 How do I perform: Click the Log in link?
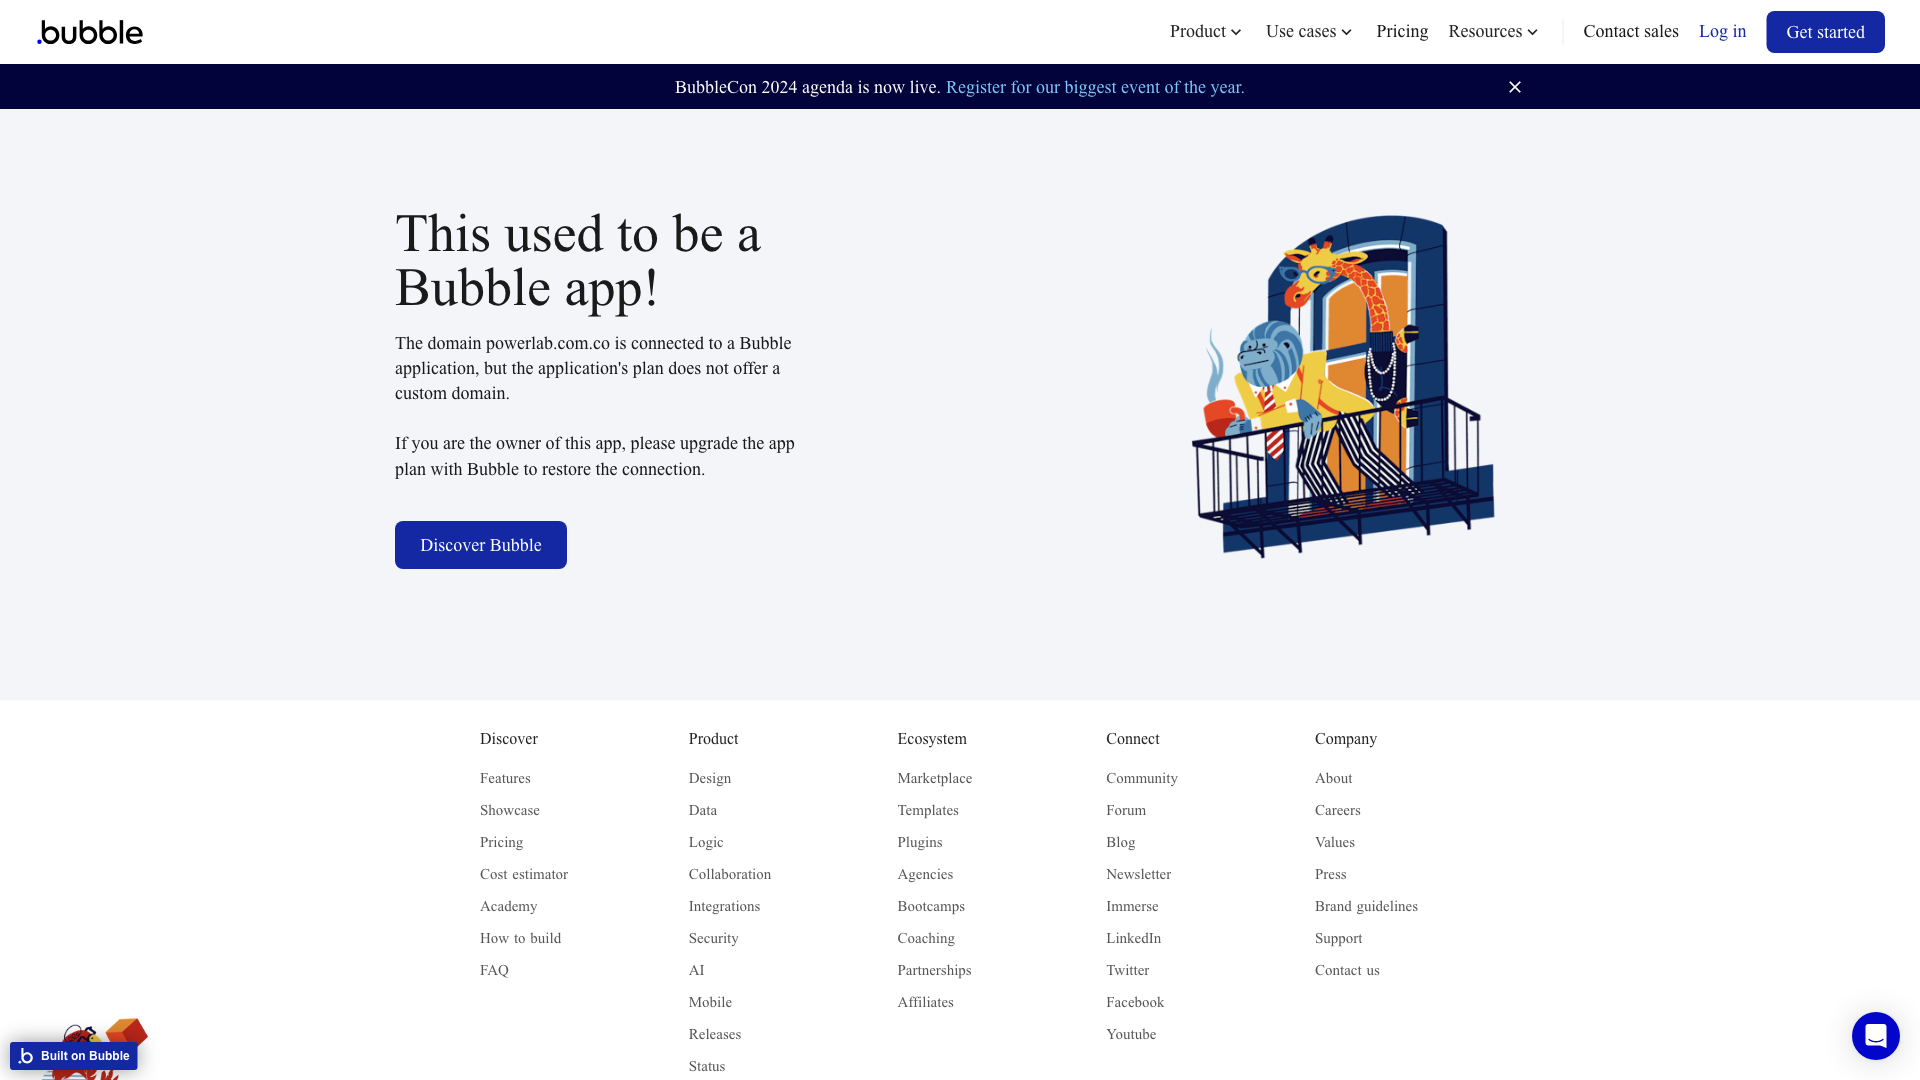(x=1722, y=32)
